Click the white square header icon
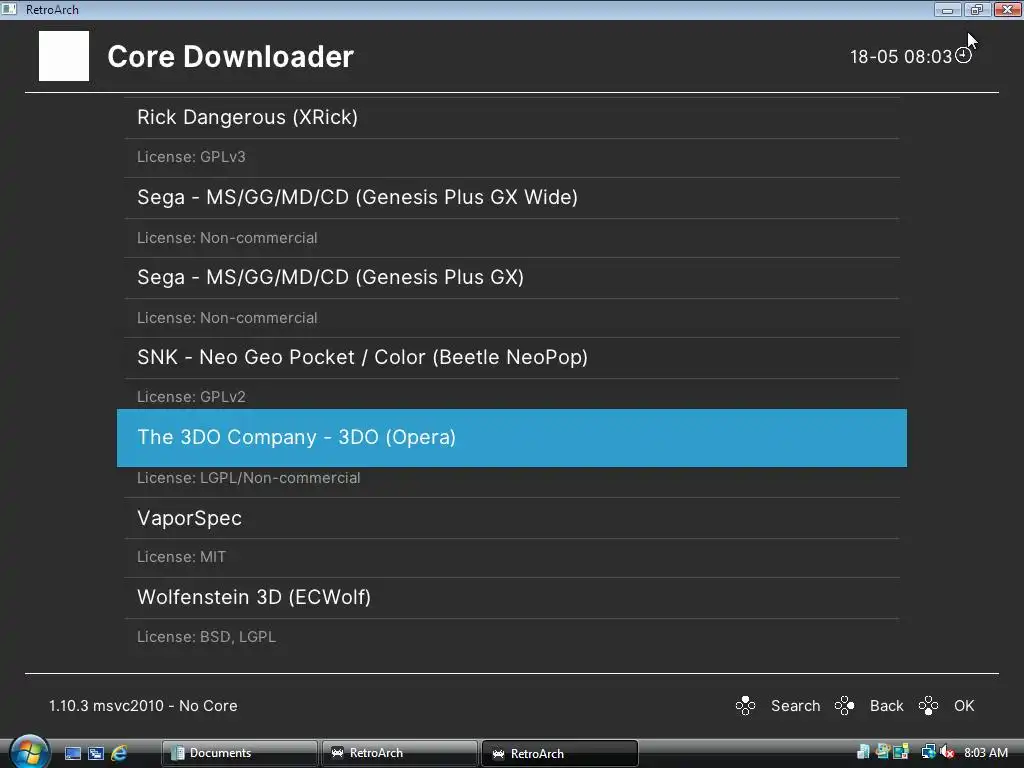Viewport: 1024px width, 768px height. coord(64,56)
